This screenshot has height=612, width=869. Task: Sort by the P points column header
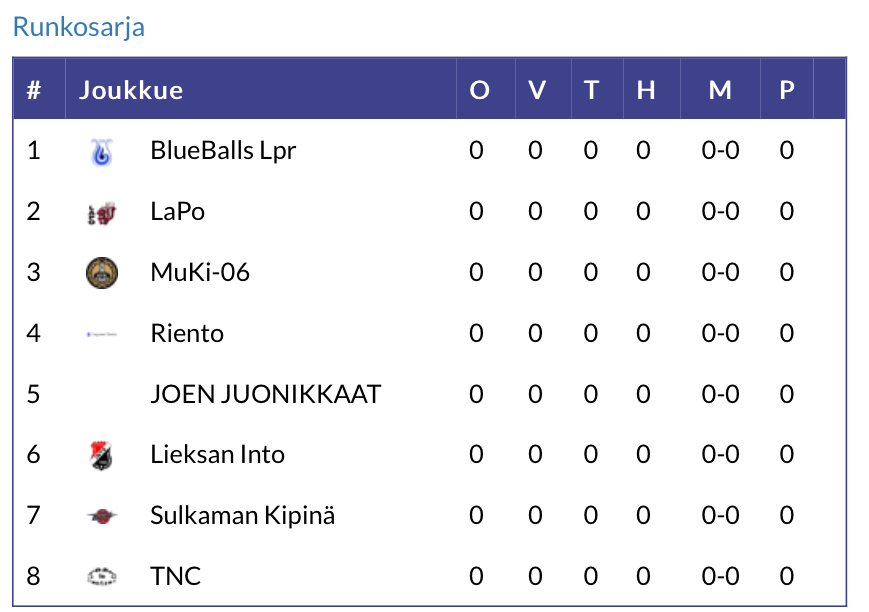point(787,90)
